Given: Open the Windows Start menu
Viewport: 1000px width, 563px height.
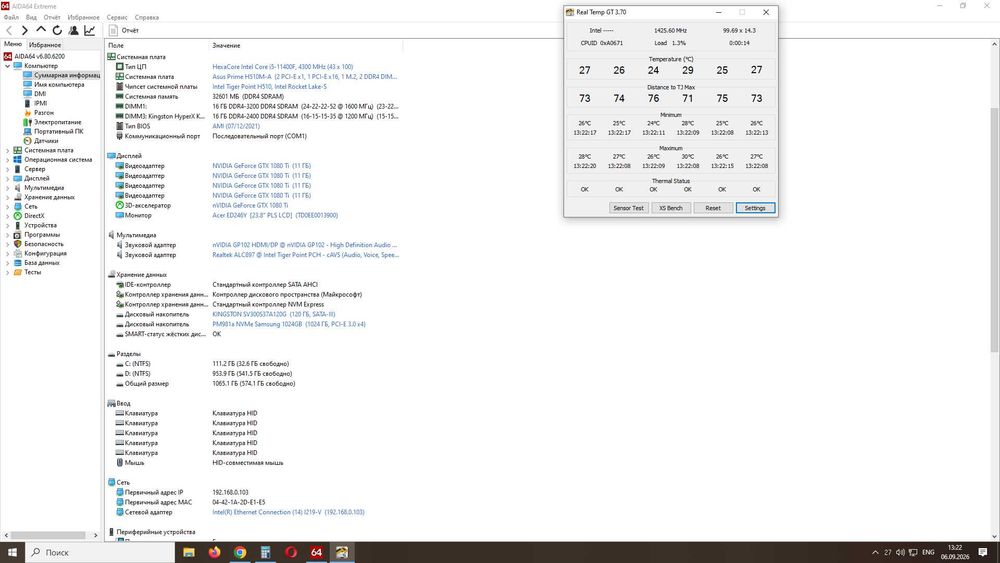Looking at the screenshot, I should [x=12, y=552].
